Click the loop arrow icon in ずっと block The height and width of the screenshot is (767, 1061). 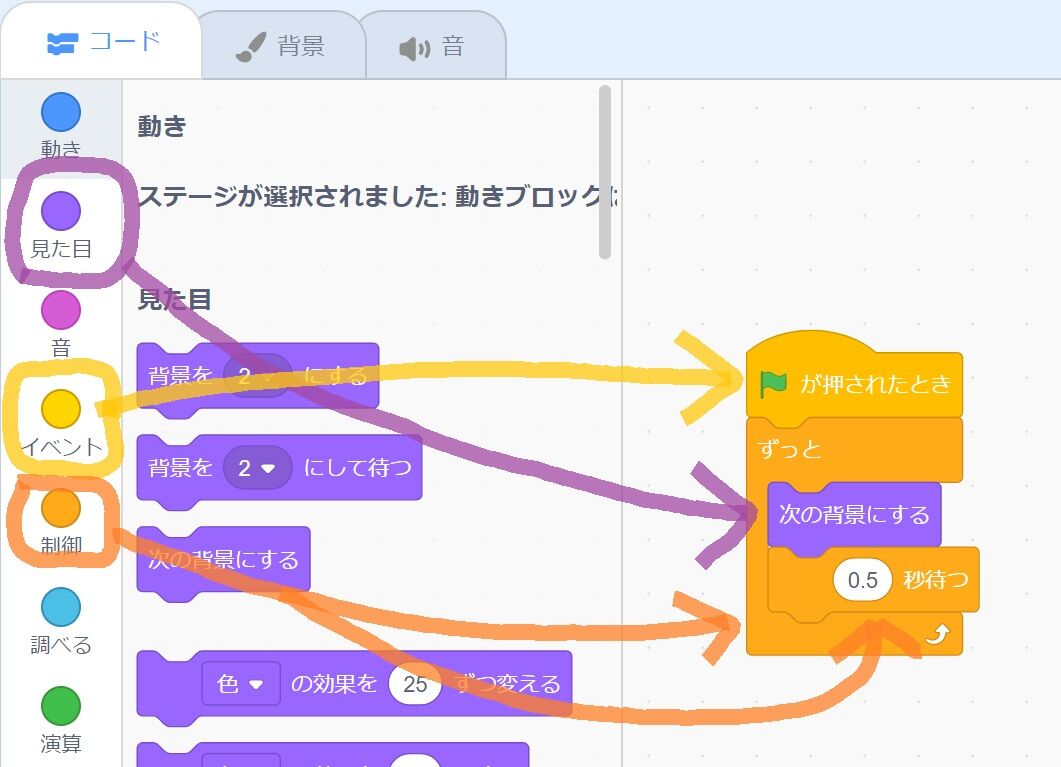click(938, 634)
